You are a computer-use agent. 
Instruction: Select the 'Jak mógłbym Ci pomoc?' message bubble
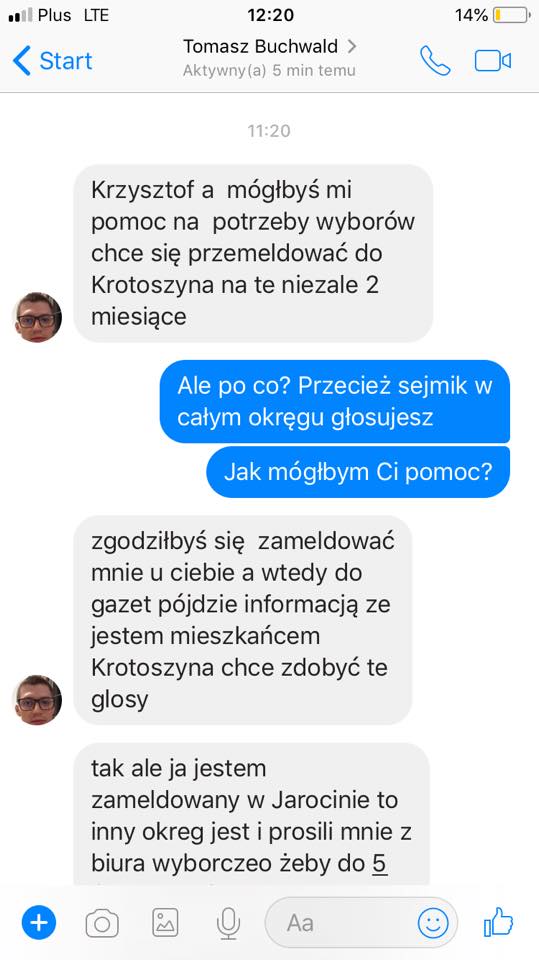click(358, 472)
